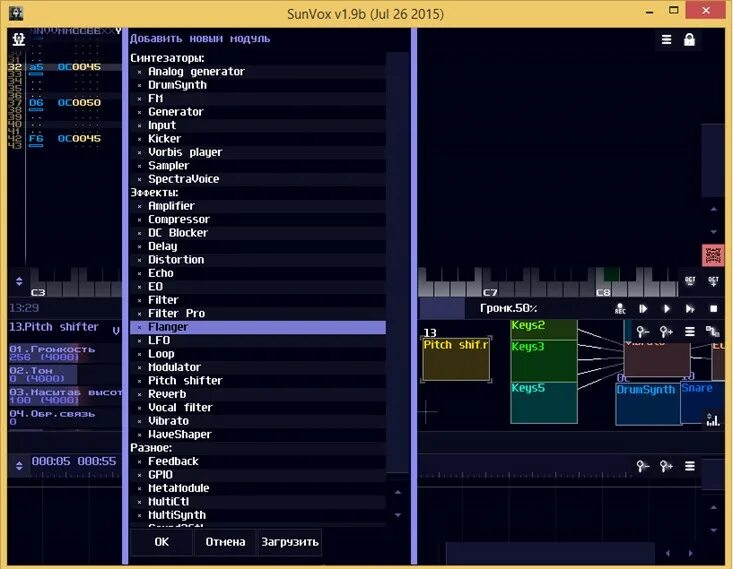
Task: Select the Compressor effect
Action: pyautogui.click(x=258, y=219)
